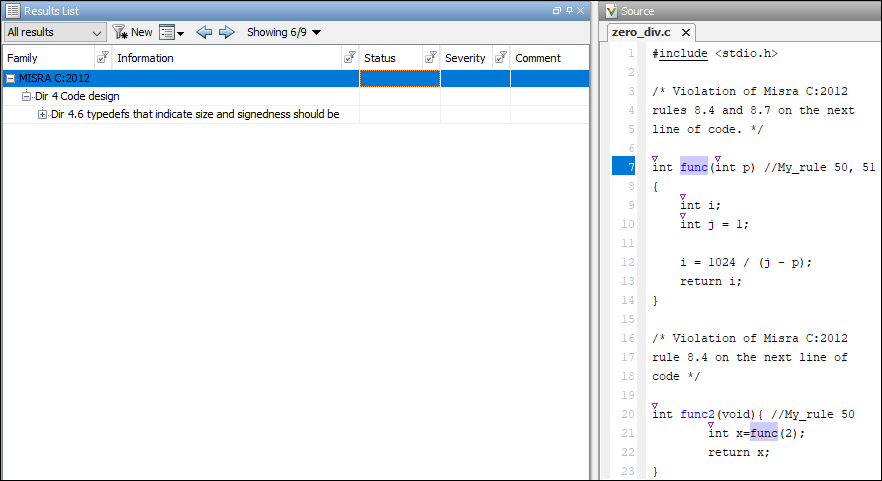Open the All results dropdown
The height and width of the screenshot is (481, 882).
[x=54, y=32]
